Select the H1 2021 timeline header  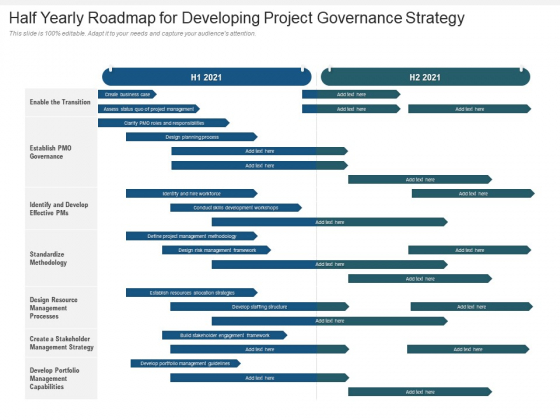click(x=206, y=77)
